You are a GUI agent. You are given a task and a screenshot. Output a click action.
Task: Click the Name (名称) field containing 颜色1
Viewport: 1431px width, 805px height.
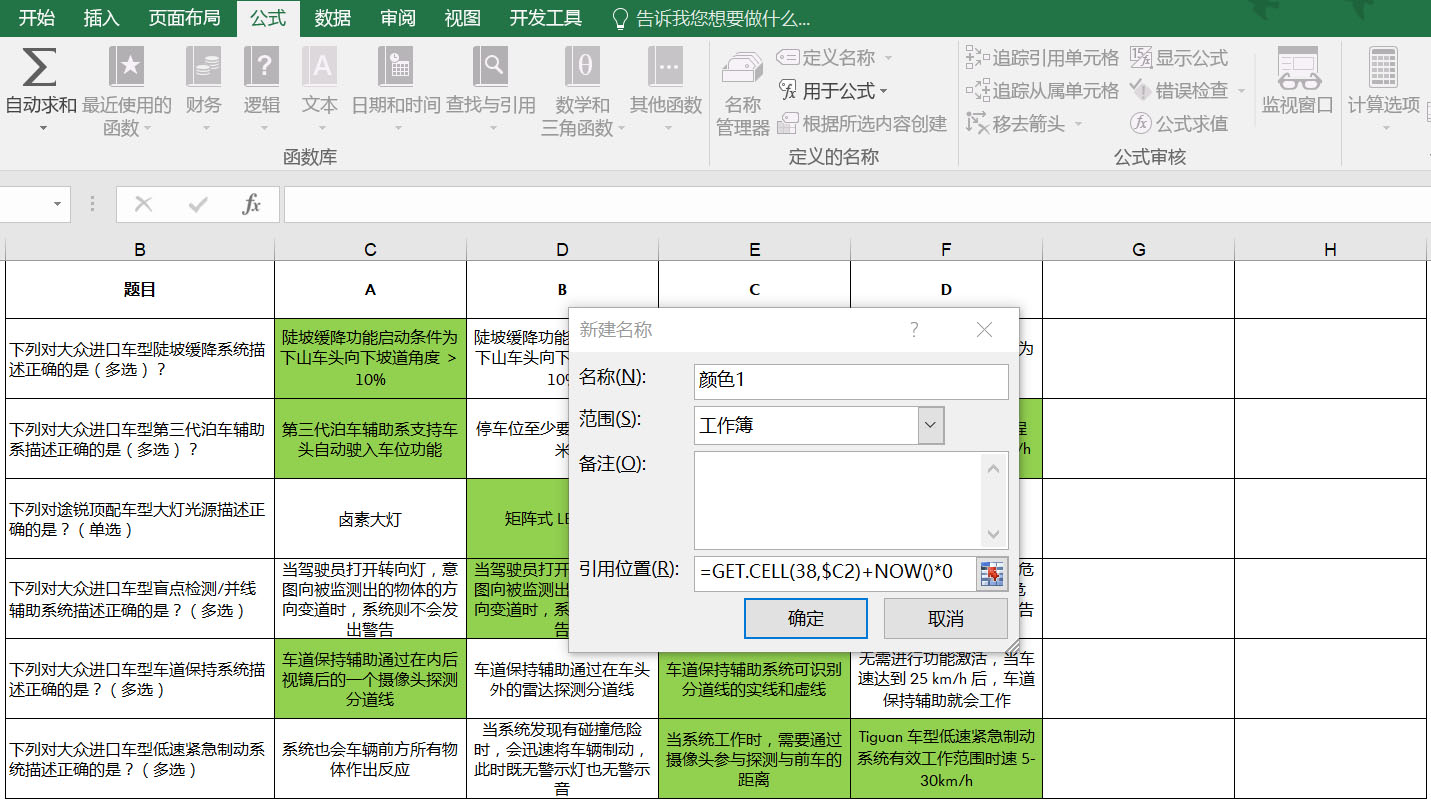point(851,381)
